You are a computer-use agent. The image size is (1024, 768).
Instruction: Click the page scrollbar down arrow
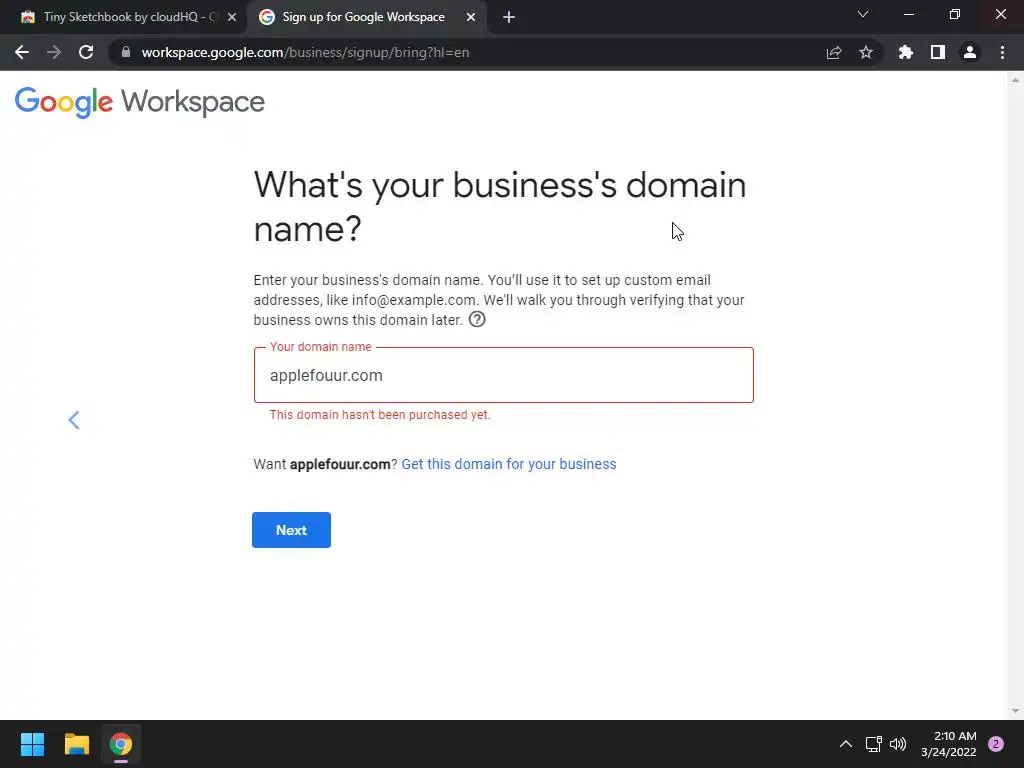click(1015, 711)
